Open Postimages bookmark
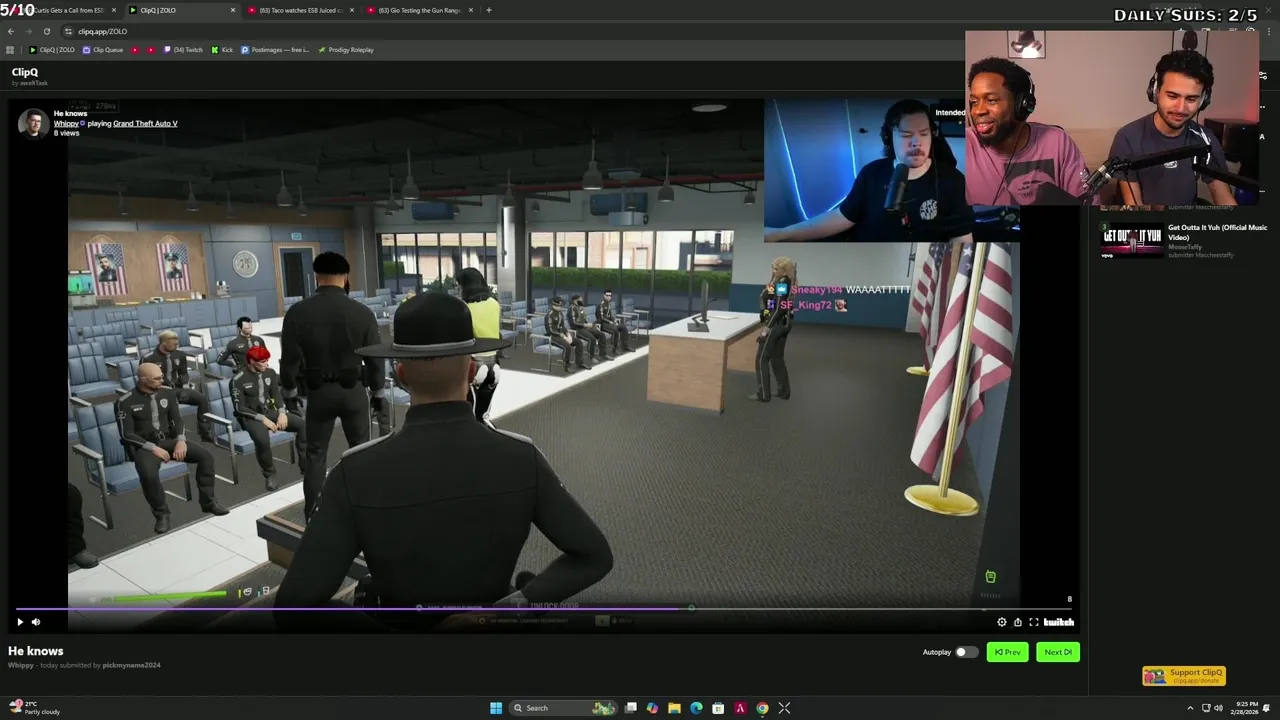1280x720 pixels. click(275, 50)
